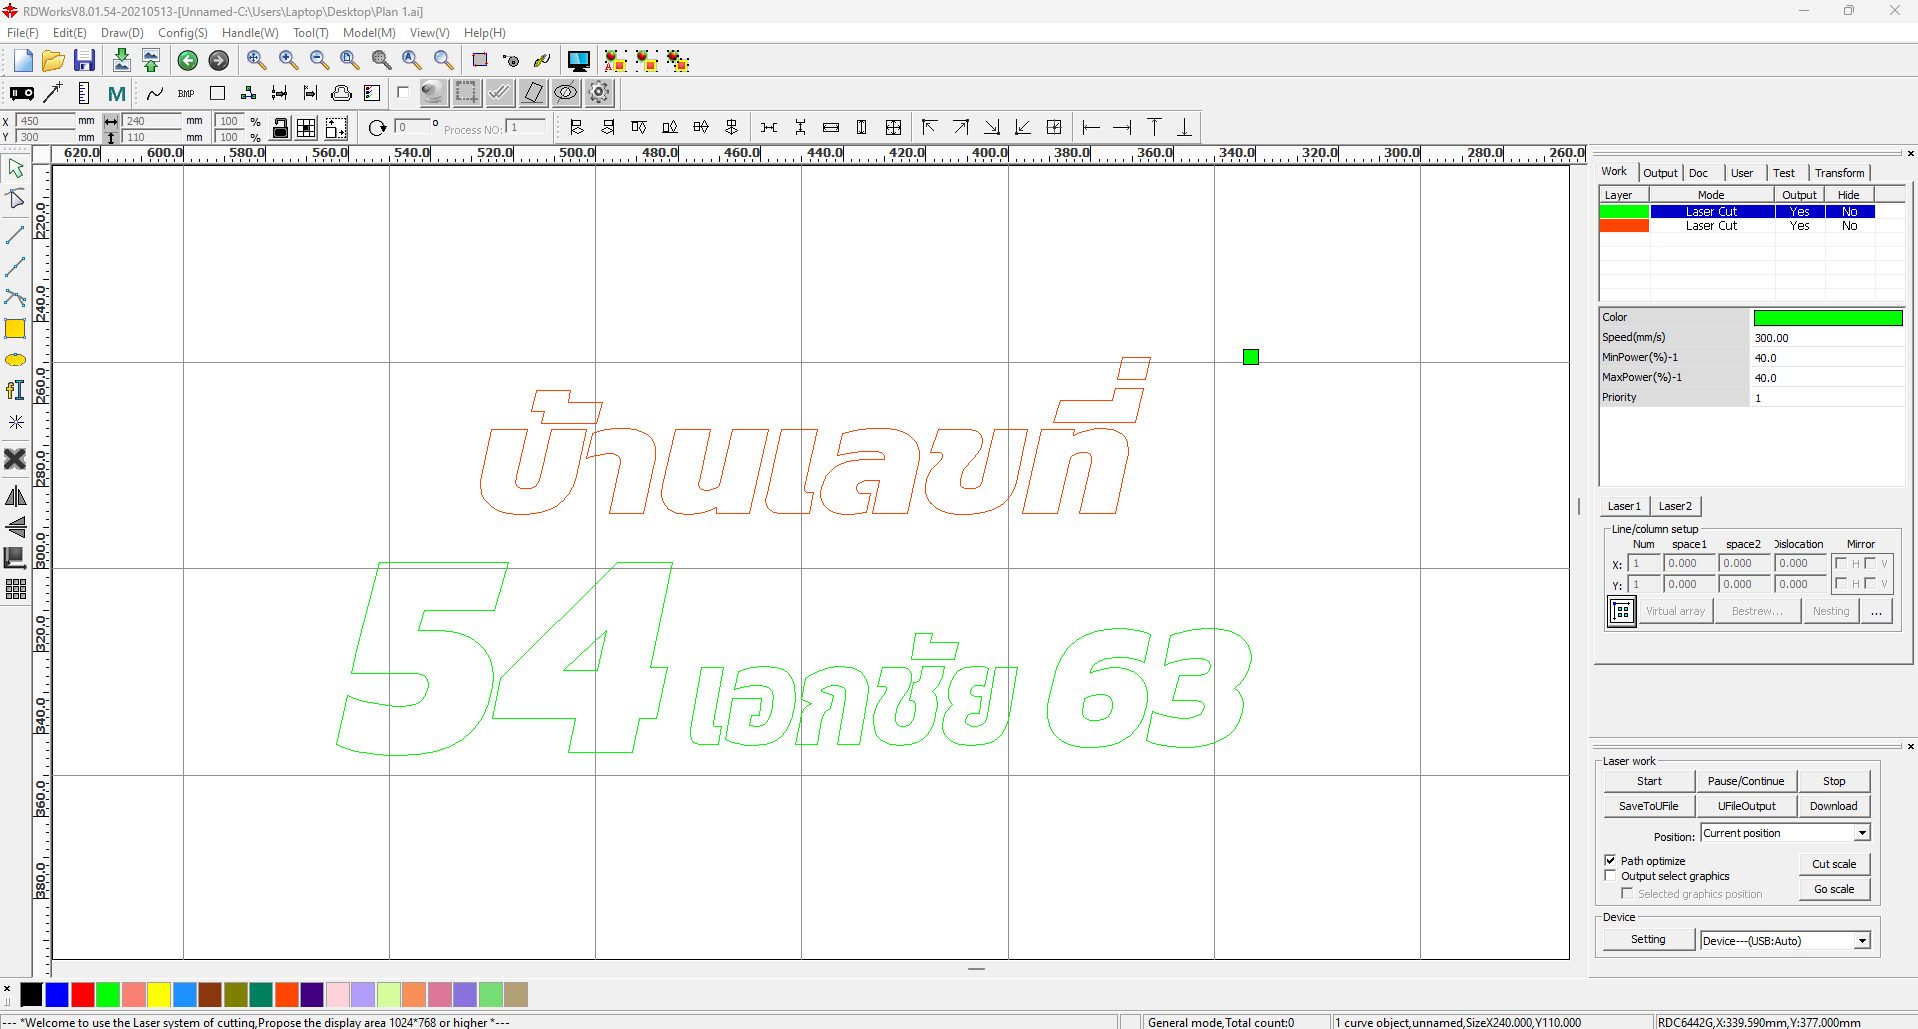Screen dimensions: 1918x1029
Task: Click the same width icon
Action: tap(831, 128)
